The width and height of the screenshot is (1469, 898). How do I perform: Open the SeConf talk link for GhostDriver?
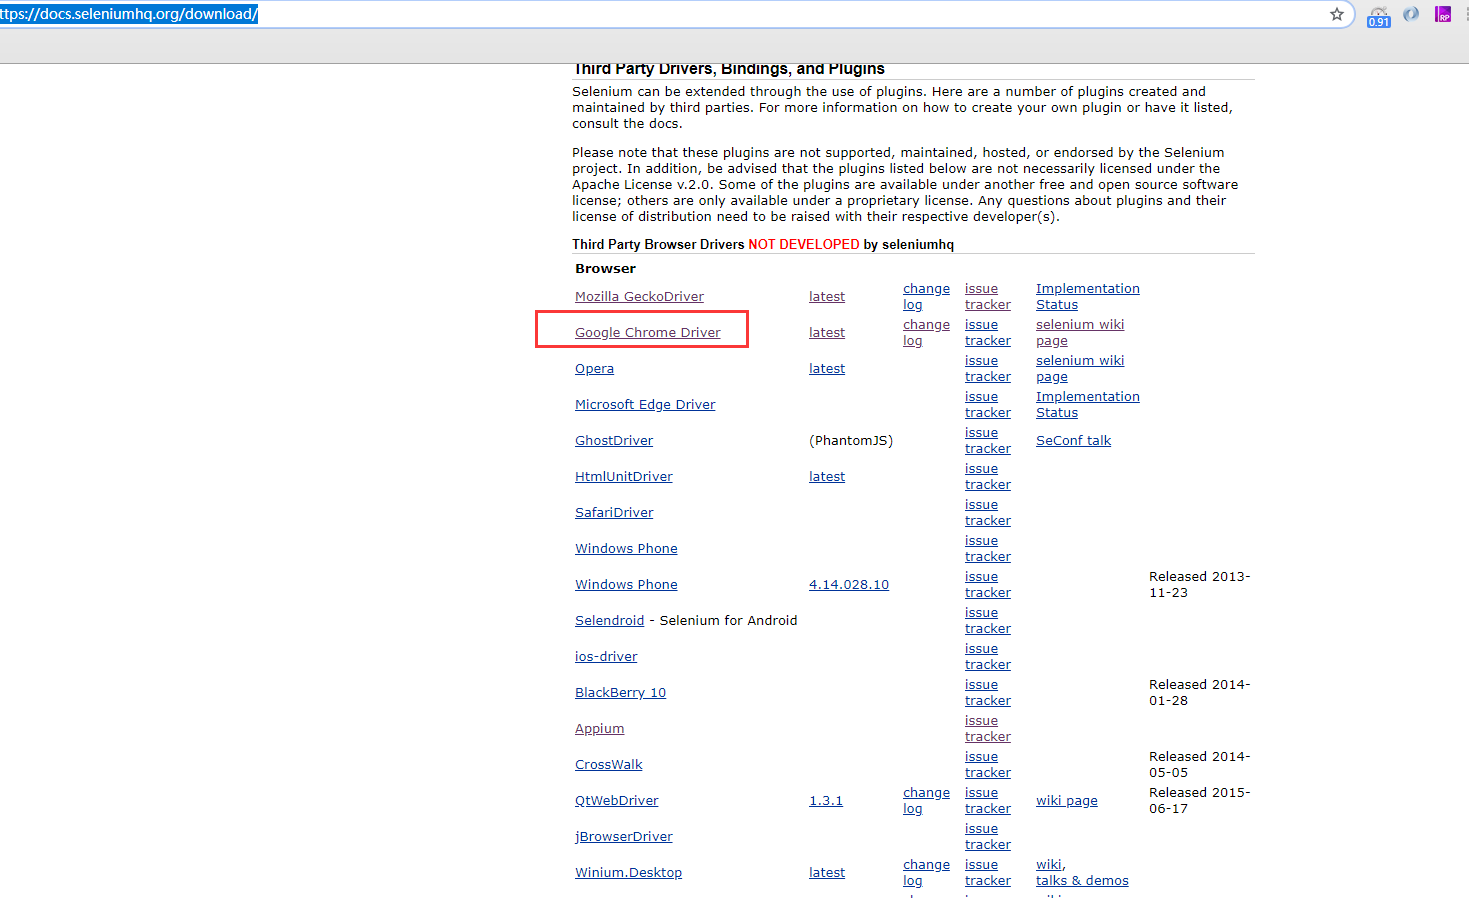[1073, 440]
